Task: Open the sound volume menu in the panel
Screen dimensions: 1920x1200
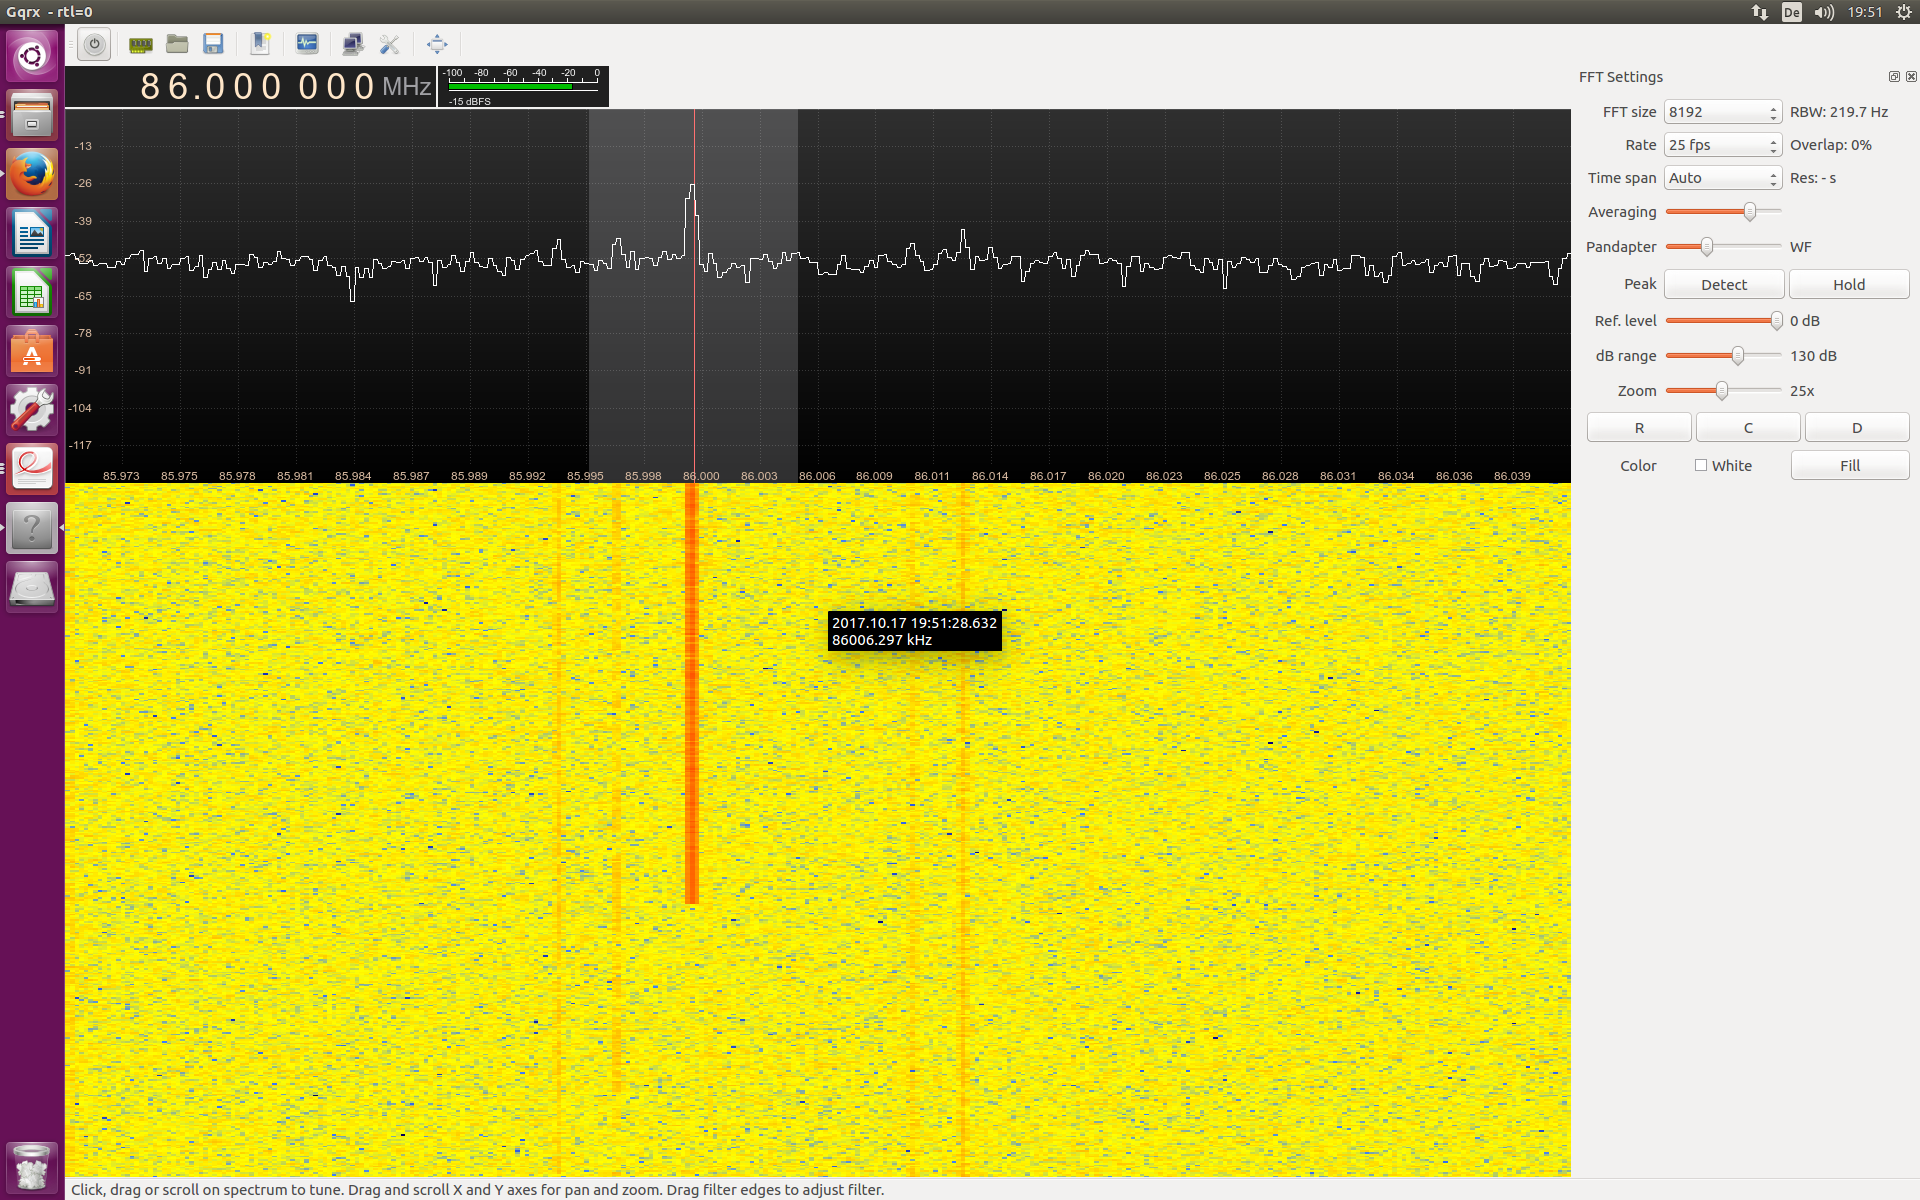Action: [1824, 12]
